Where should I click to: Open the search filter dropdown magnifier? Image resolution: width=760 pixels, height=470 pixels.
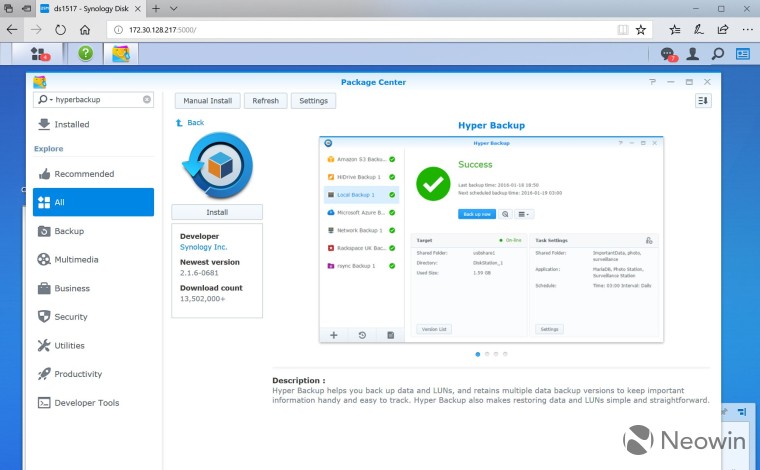point(44,99)
